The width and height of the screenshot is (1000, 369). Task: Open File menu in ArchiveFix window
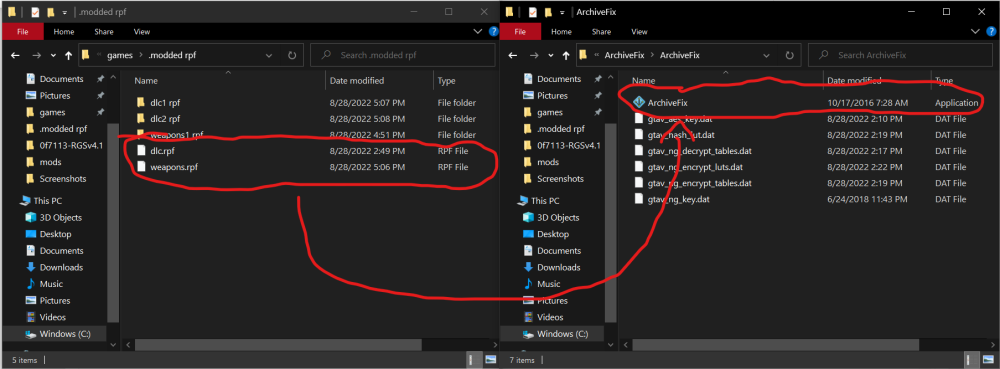(520, 31)
